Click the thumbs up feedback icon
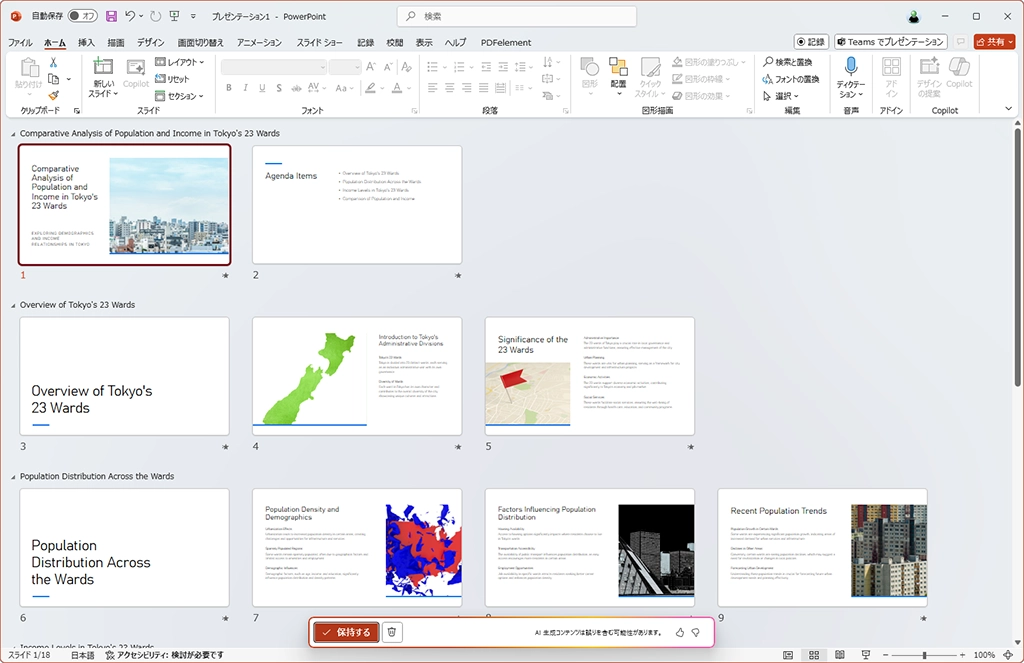Viewport: 1024px width, 663px height. 680,632
